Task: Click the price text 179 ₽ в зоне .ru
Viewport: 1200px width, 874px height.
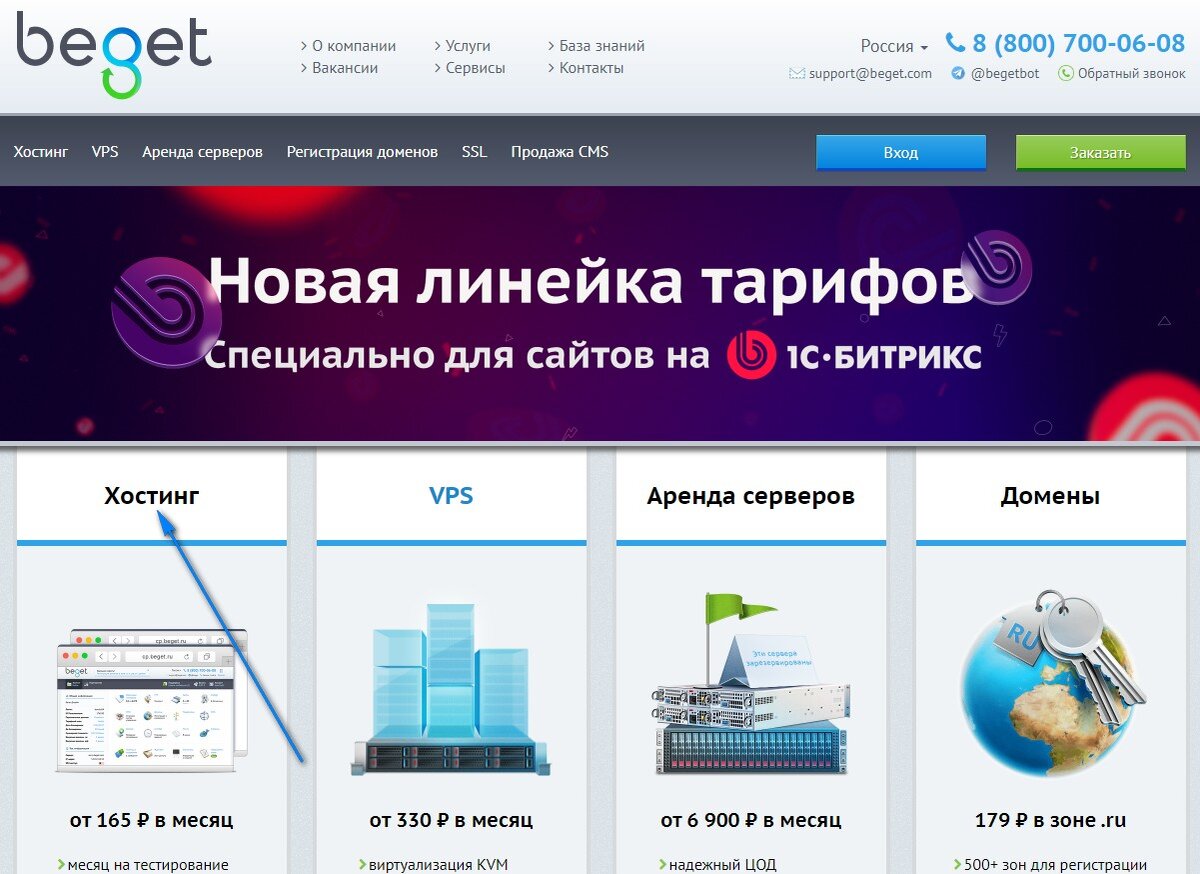Action: click(1050, 820)
